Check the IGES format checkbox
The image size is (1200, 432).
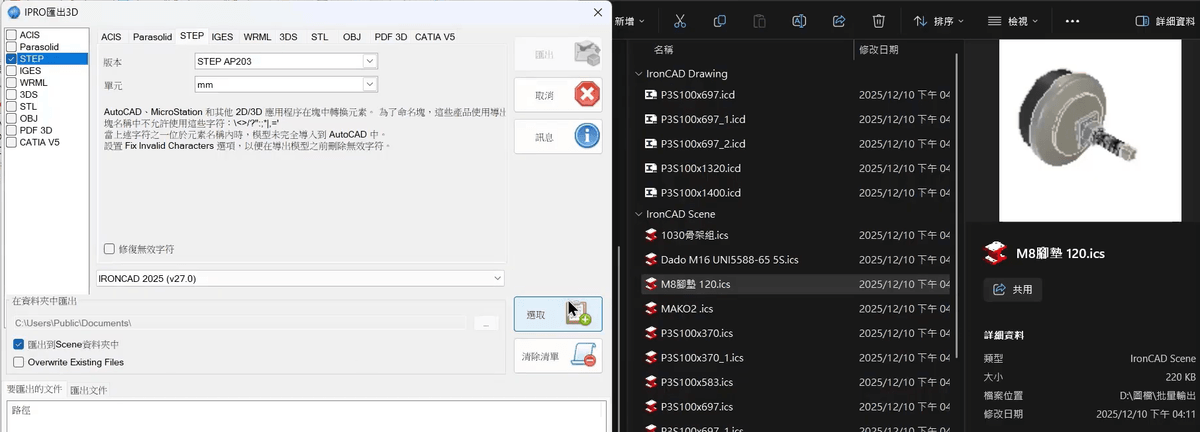coord(11,71)
